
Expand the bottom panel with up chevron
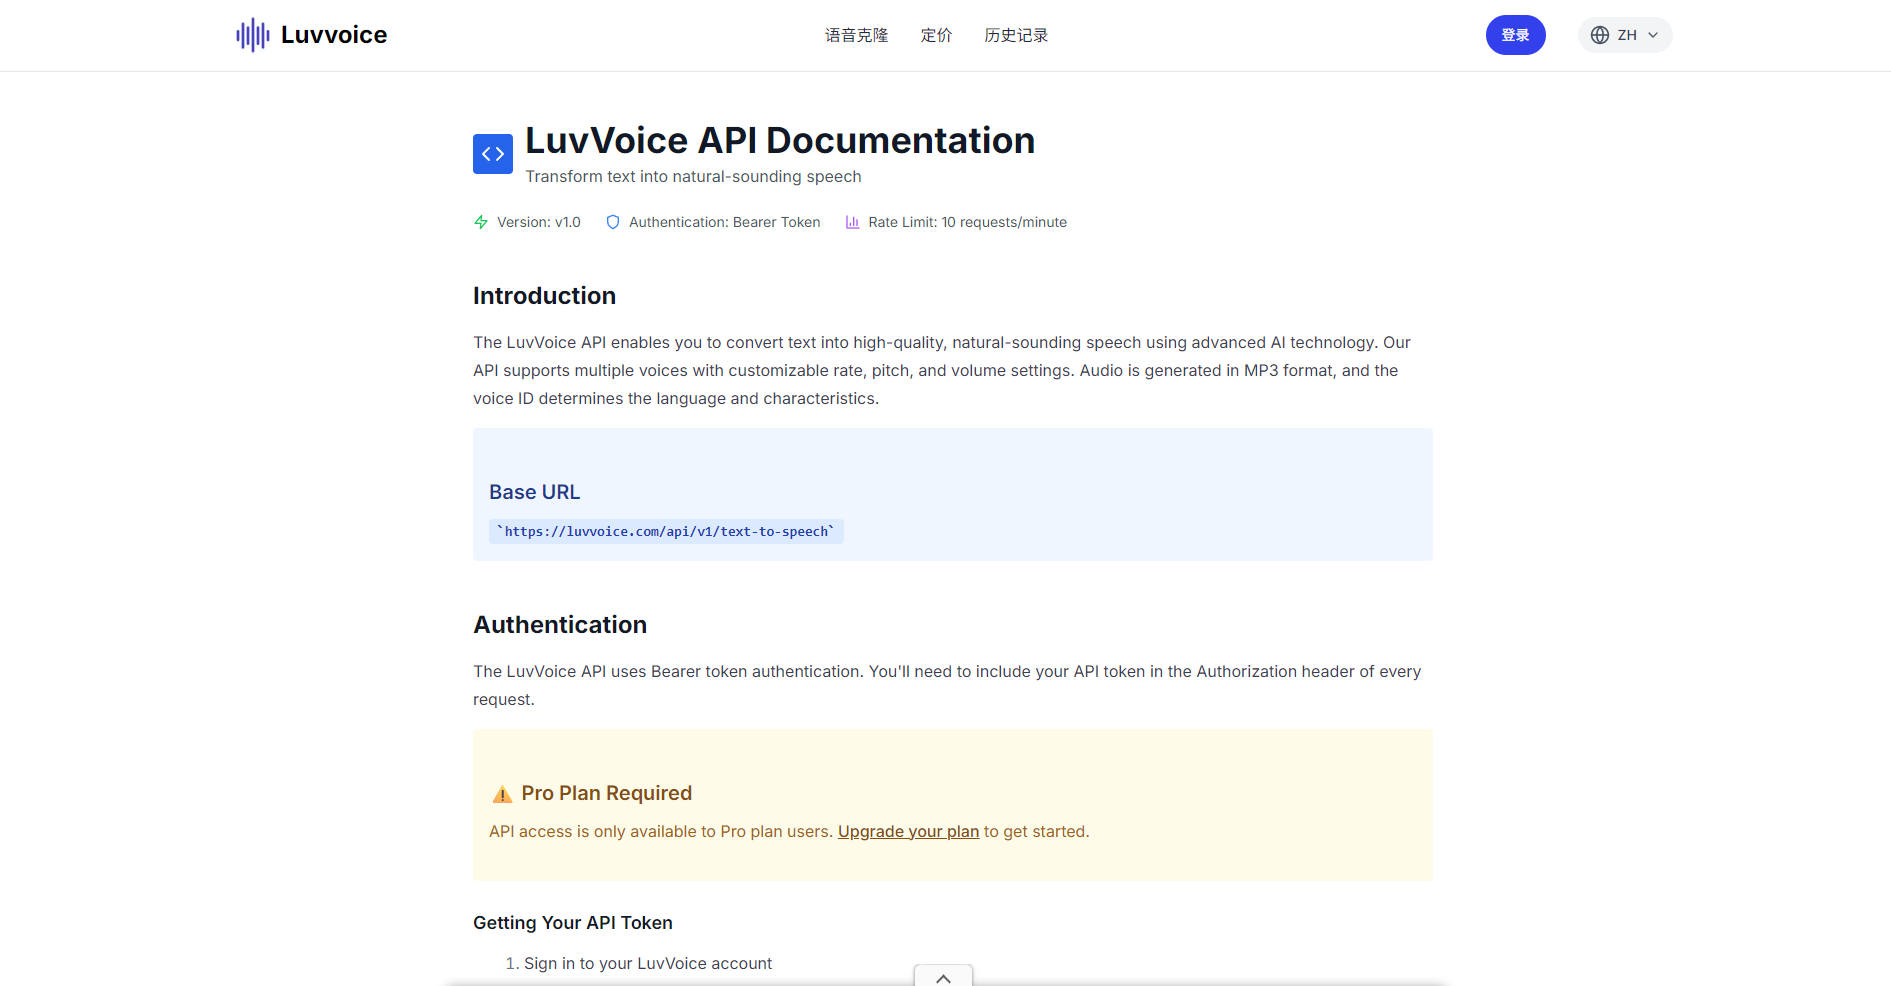(943, 977)
